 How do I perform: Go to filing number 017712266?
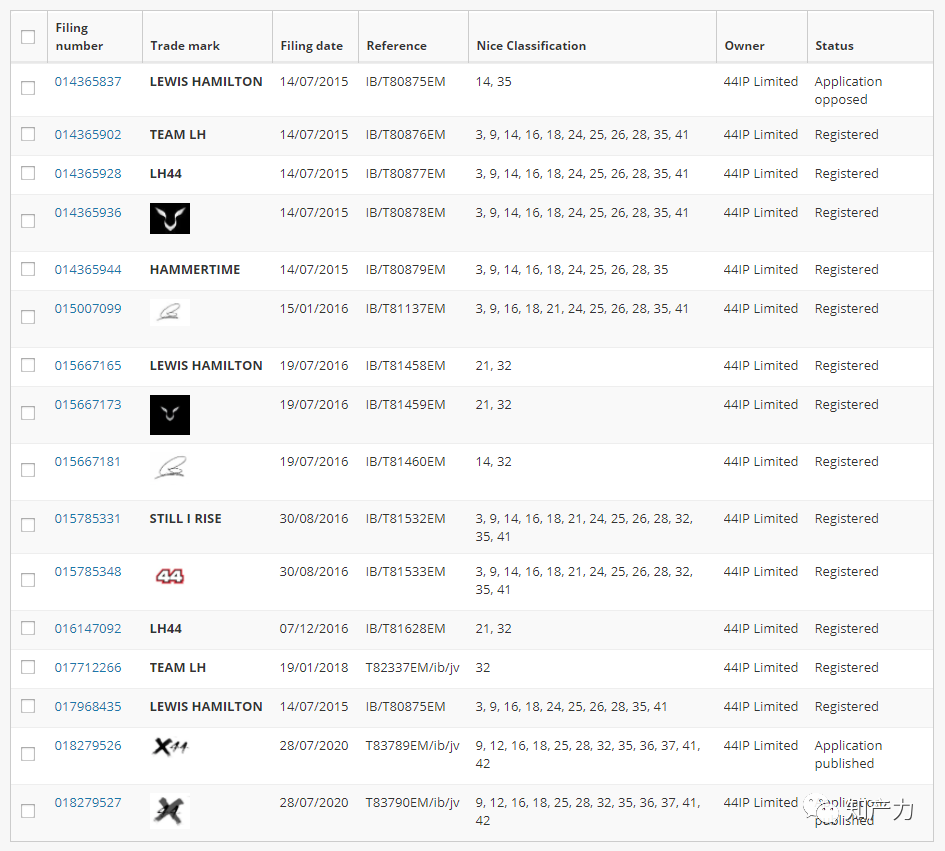coord(88,668)
